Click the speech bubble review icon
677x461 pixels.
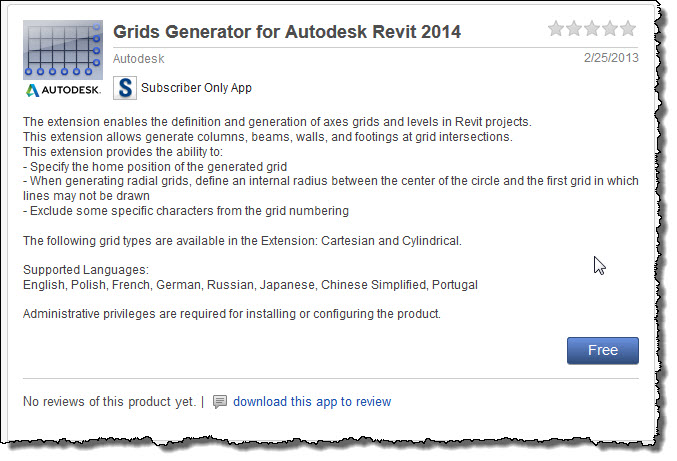220,402
